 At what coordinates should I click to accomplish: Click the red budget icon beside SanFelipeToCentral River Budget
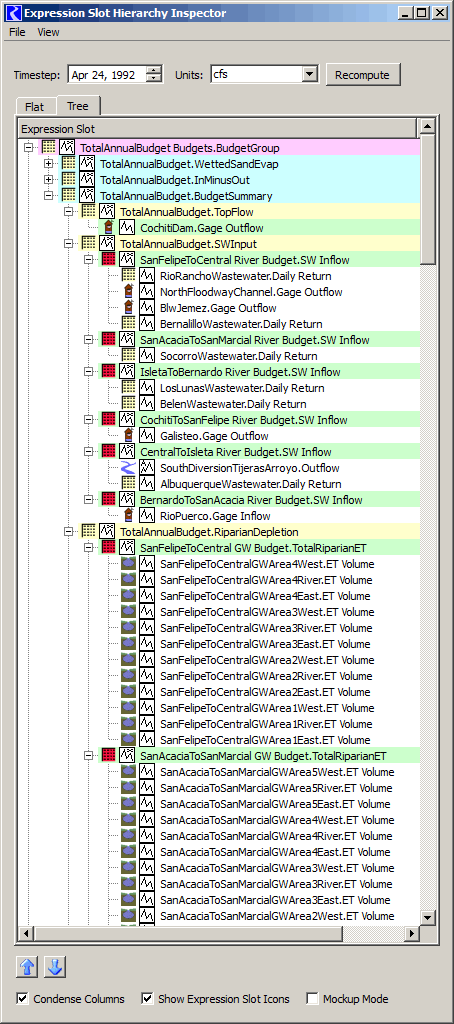click(108, 260)
